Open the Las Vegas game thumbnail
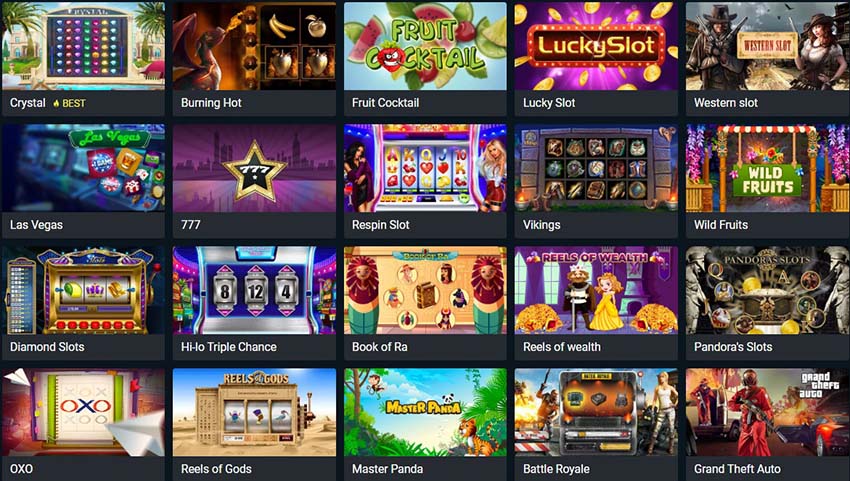Viewport: 850px width, 481px height. pos(83,168)
